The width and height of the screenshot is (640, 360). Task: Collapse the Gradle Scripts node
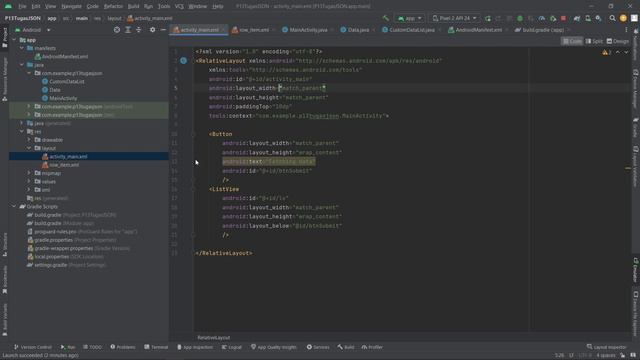click(x=14, y=207)
